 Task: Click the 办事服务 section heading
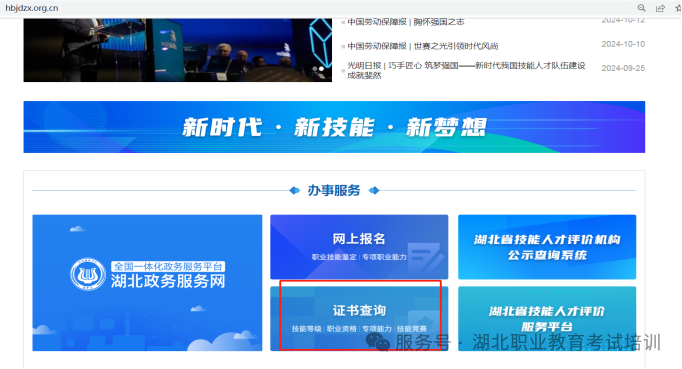click(334, 190)
